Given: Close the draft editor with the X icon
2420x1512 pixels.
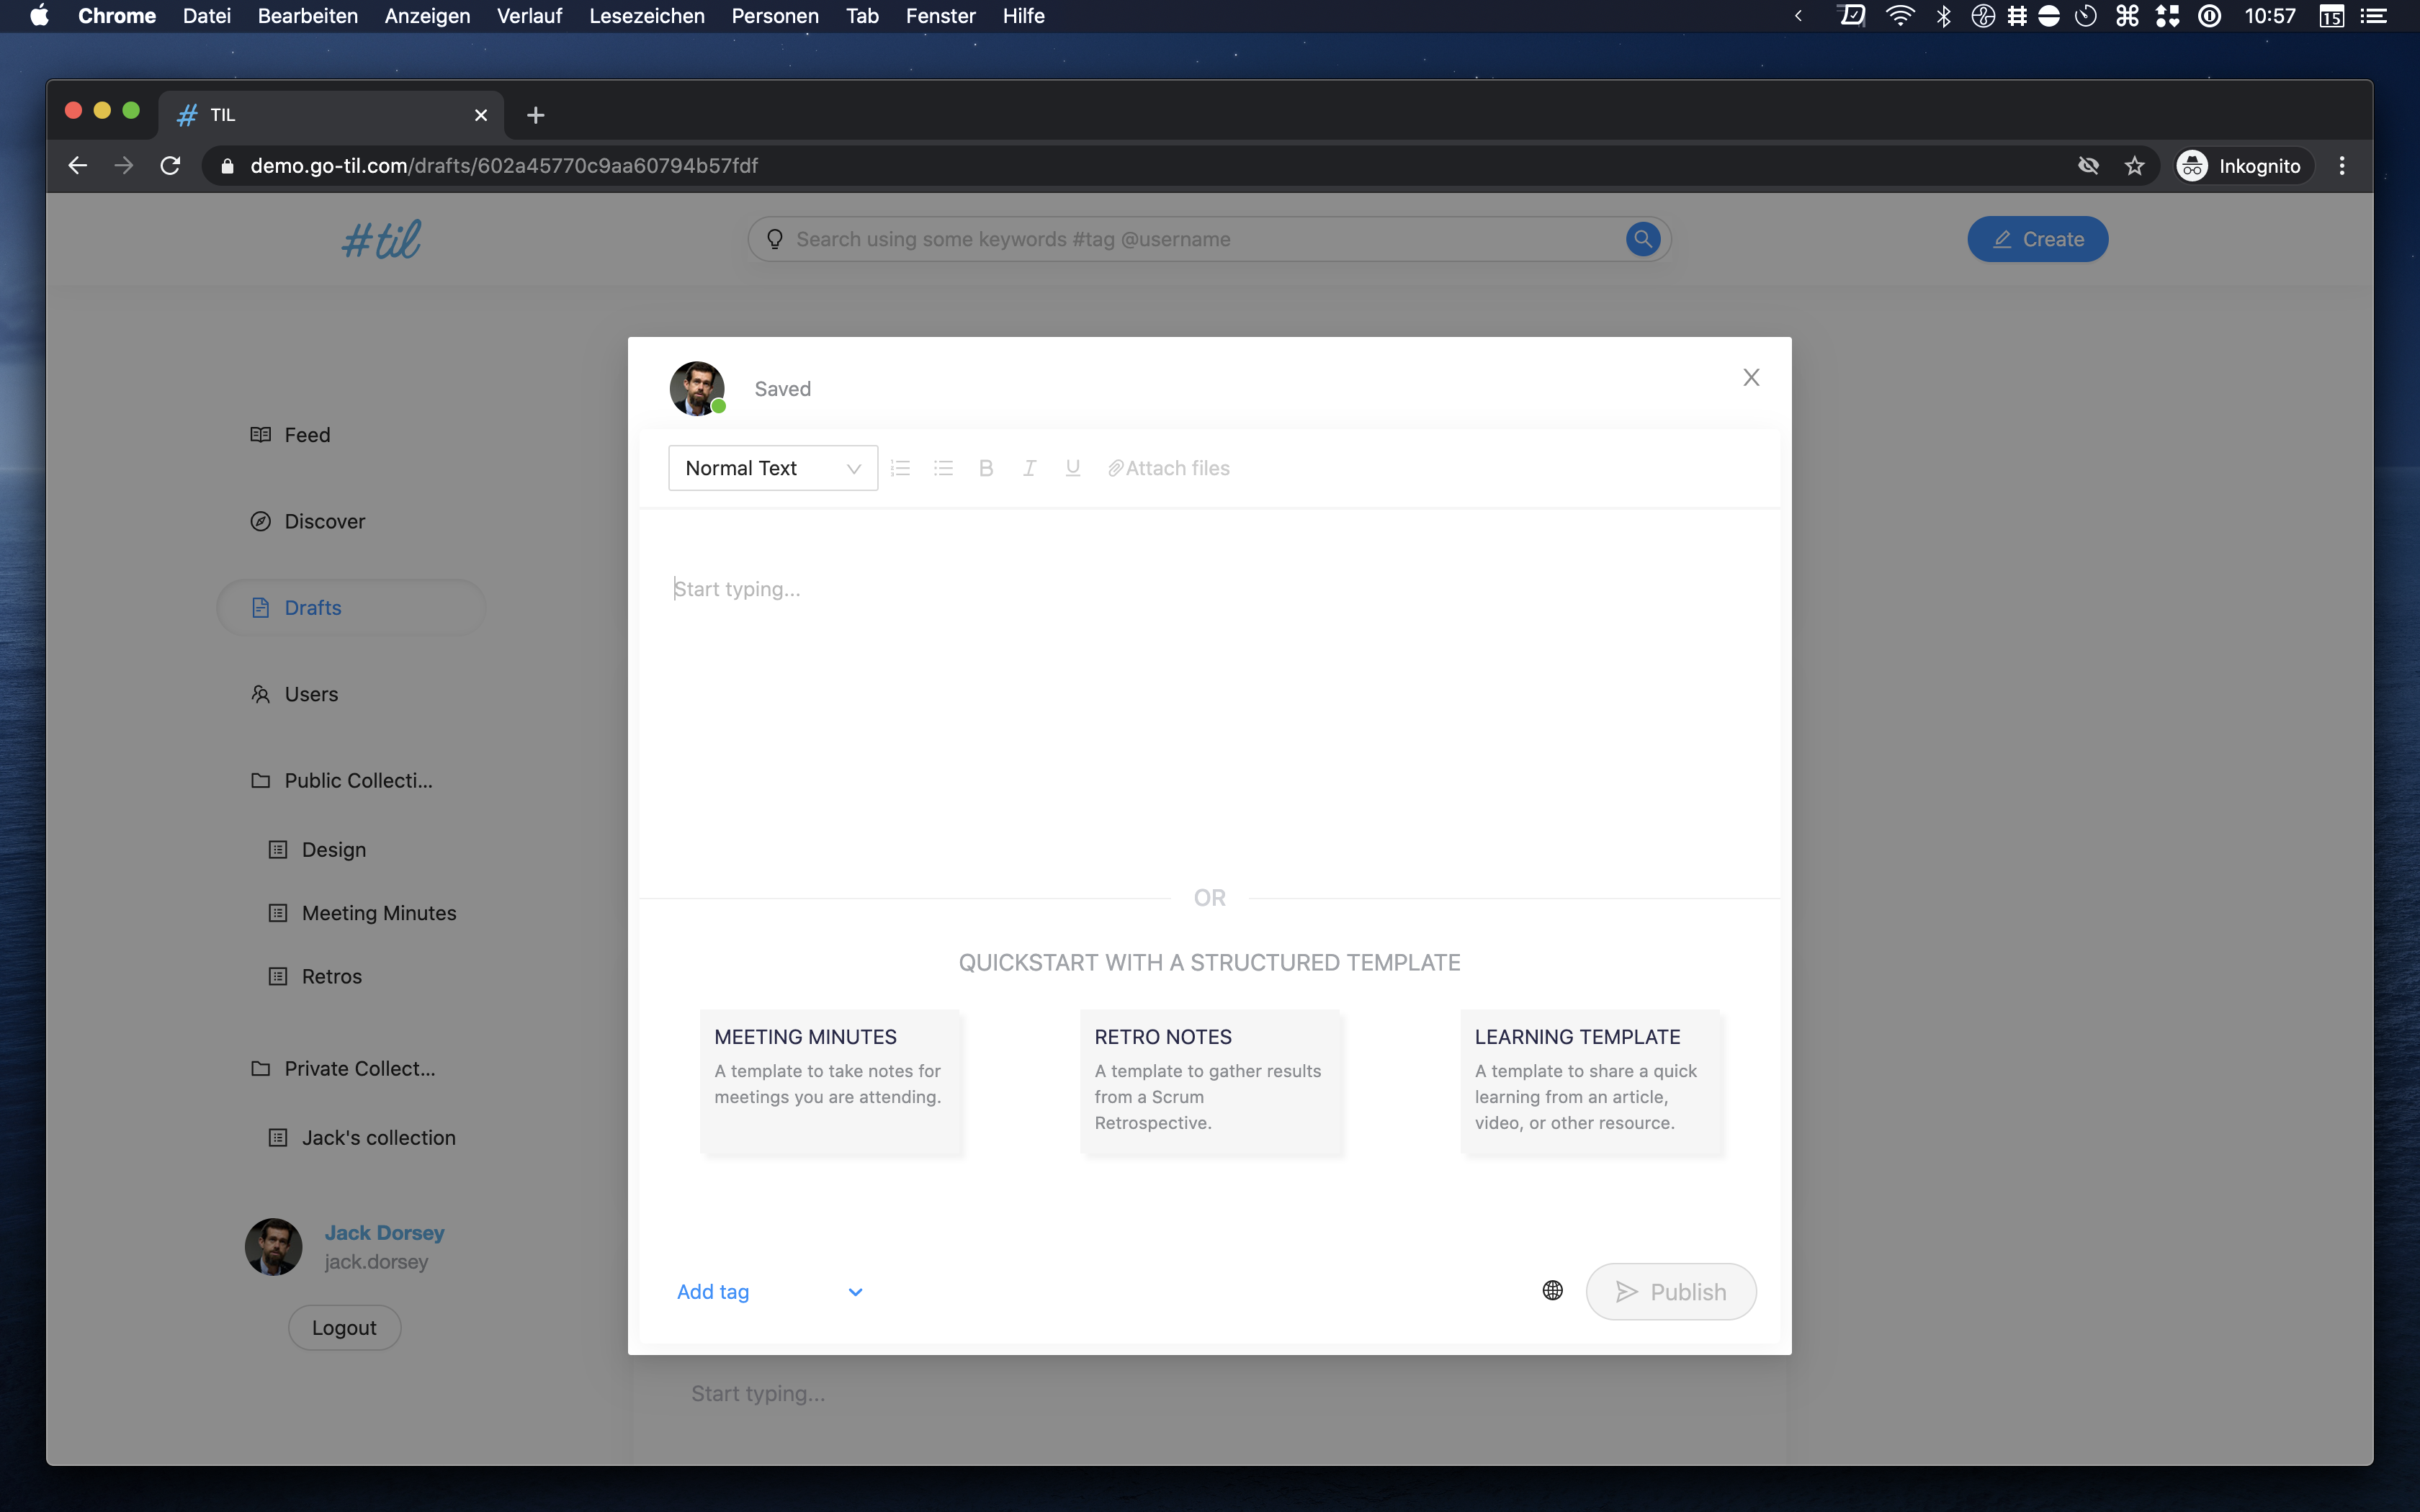Looking at the screenshot, I should coord(1751,377).
